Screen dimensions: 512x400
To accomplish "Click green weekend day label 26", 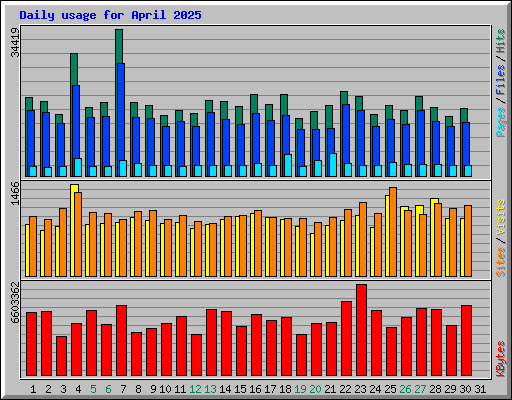I will [405, 389].
